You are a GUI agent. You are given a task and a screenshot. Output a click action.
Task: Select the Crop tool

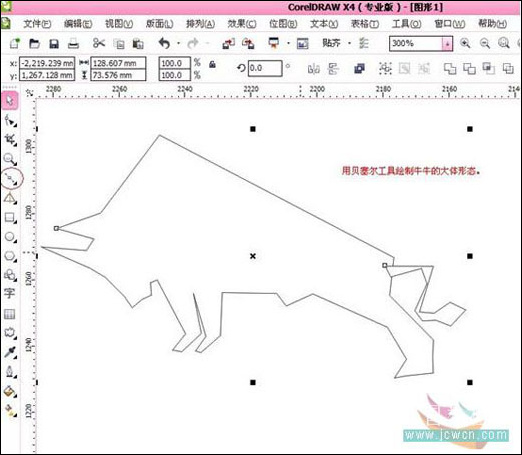[x=10, y=140]
